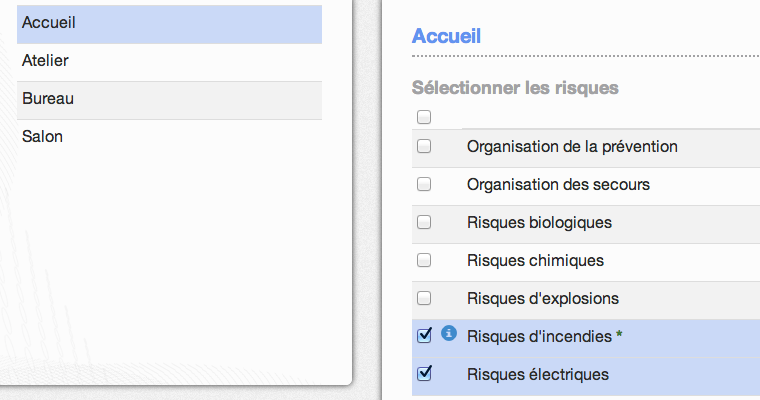Open the Atelier entry in the list

point(169,62)
